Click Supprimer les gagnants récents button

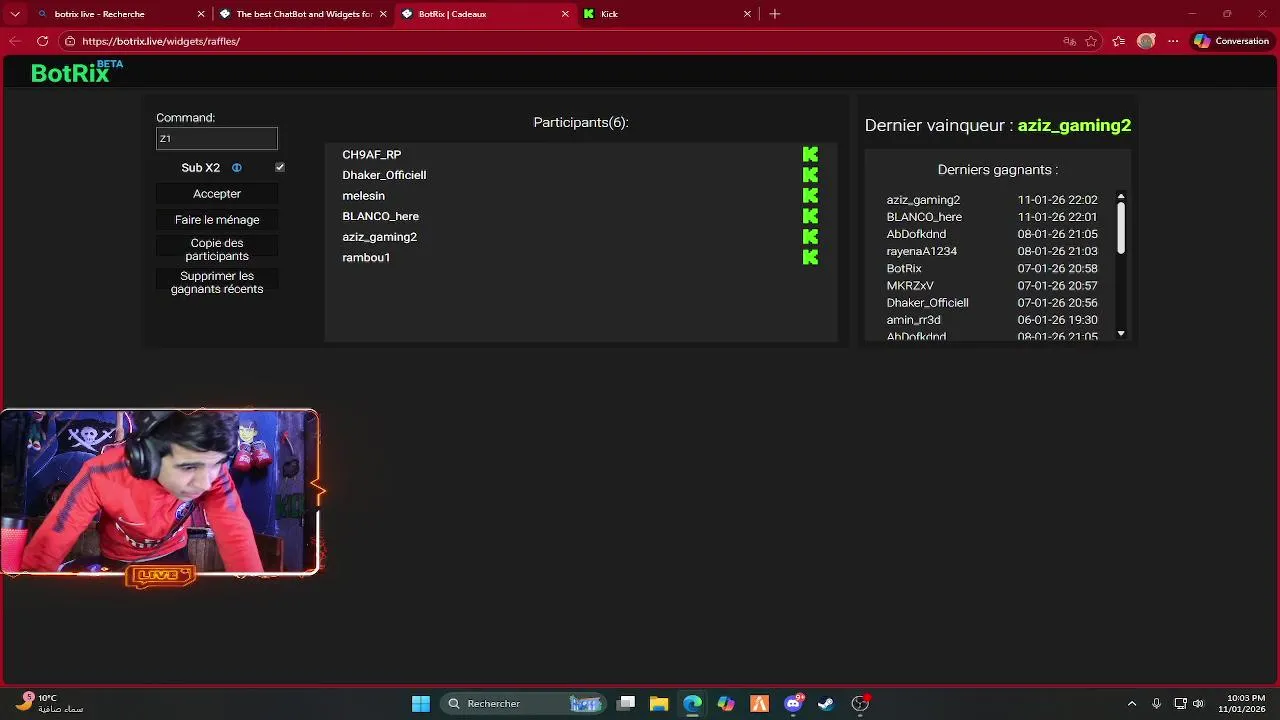[217, 283]
